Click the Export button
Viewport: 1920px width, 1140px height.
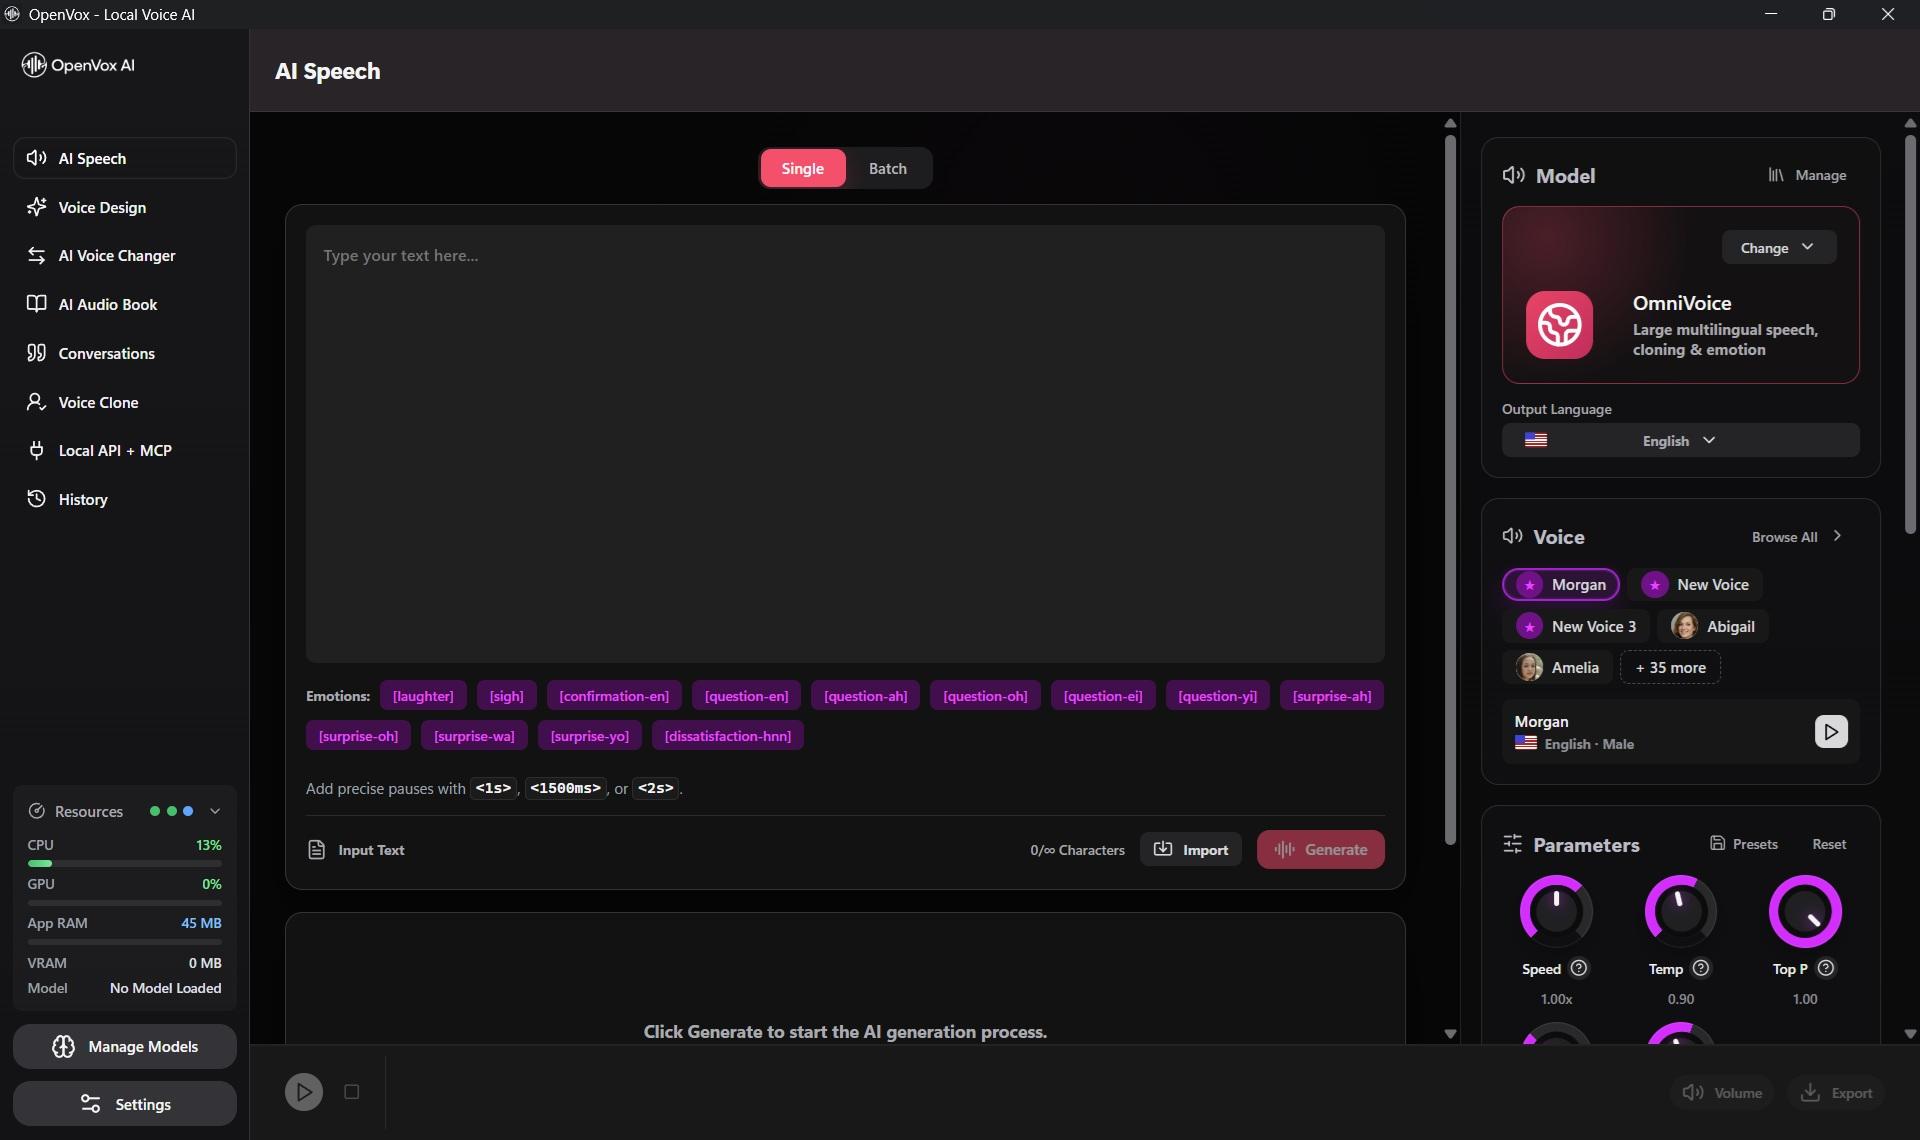[x=1837, y=1093]
